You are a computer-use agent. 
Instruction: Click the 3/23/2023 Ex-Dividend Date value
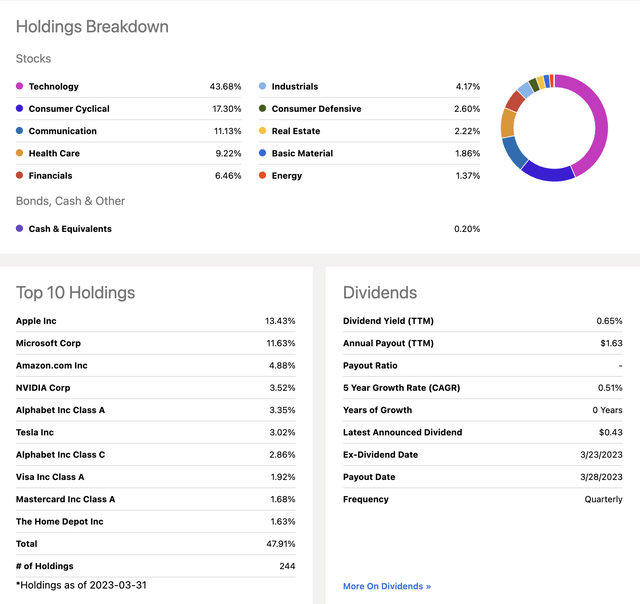coord(601,455)
